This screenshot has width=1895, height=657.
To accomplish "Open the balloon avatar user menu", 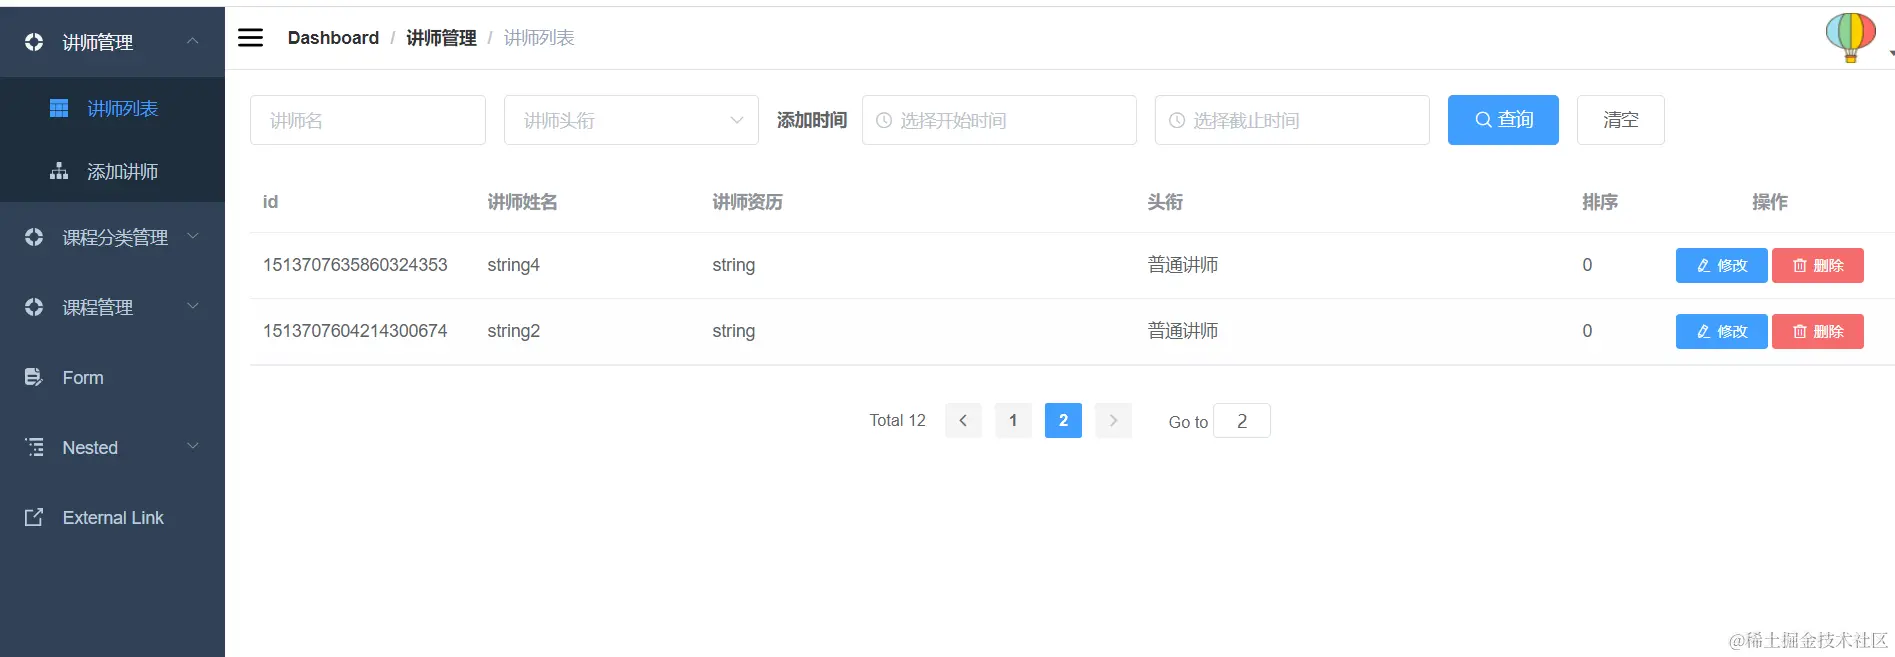I will (1850, 38).
